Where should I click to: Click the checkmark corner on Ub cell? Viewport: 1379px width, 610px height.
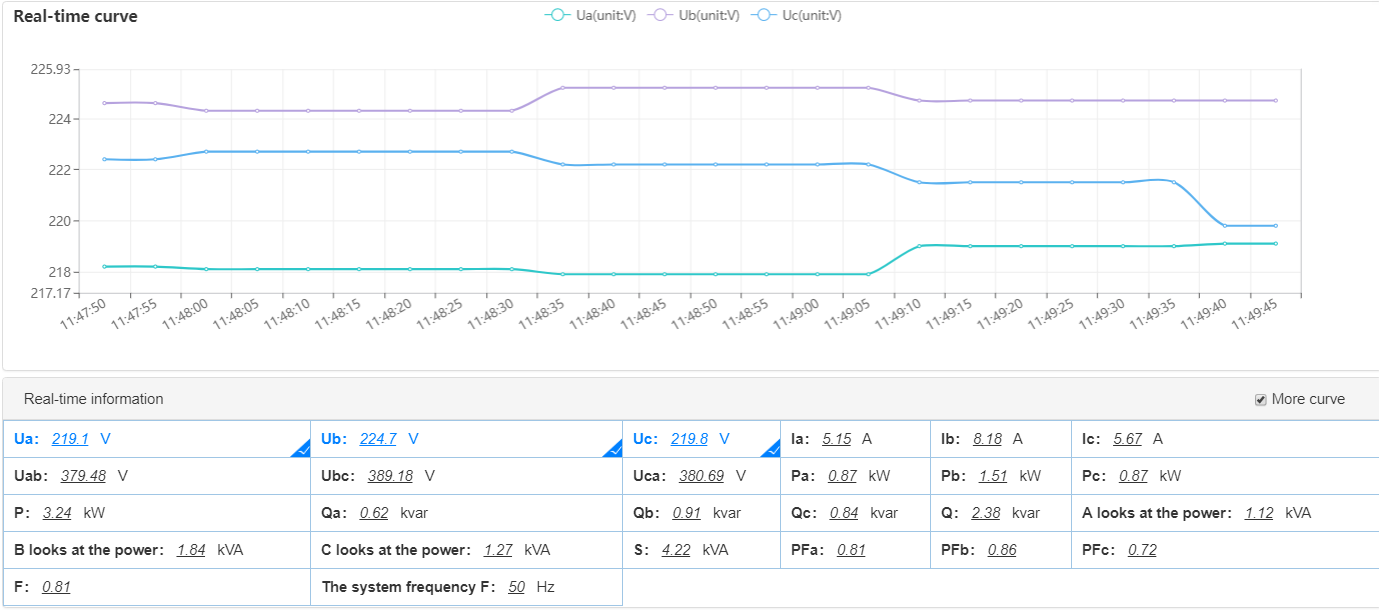click(x=614, y=450)
